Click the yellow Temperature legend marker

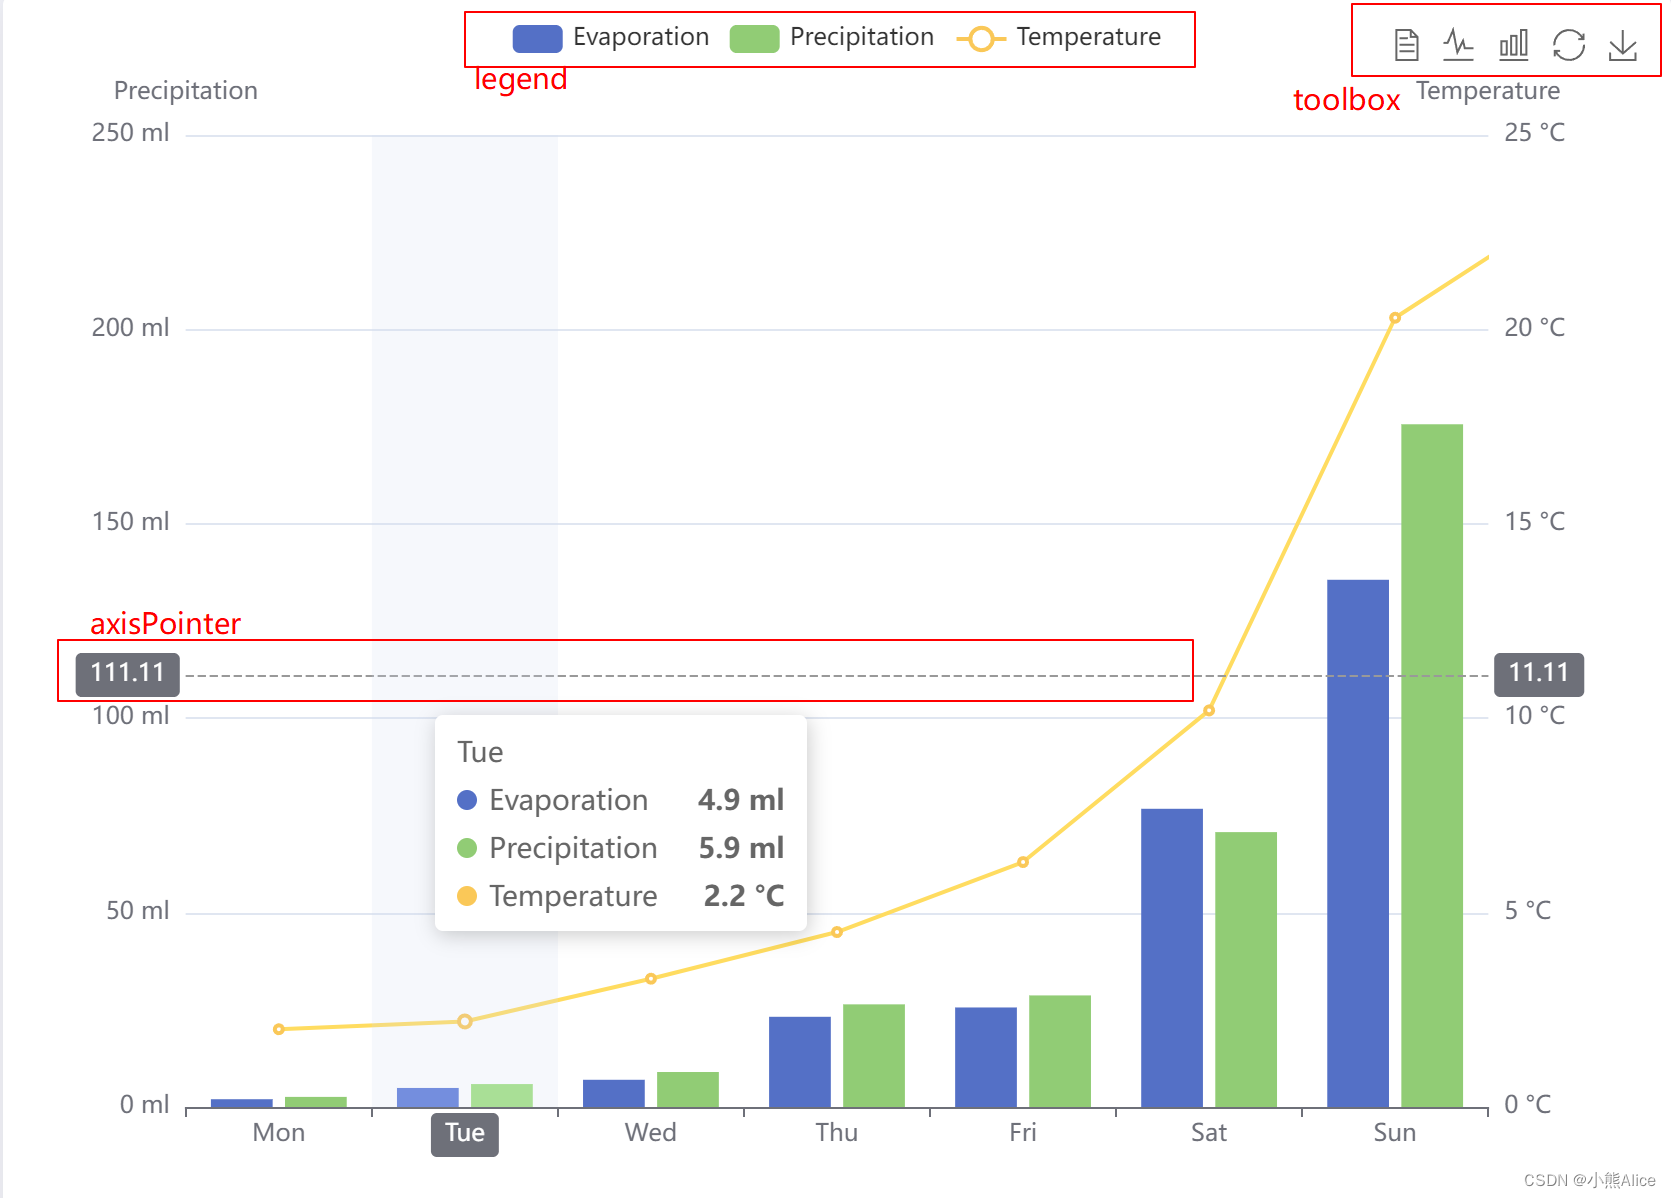981,39
